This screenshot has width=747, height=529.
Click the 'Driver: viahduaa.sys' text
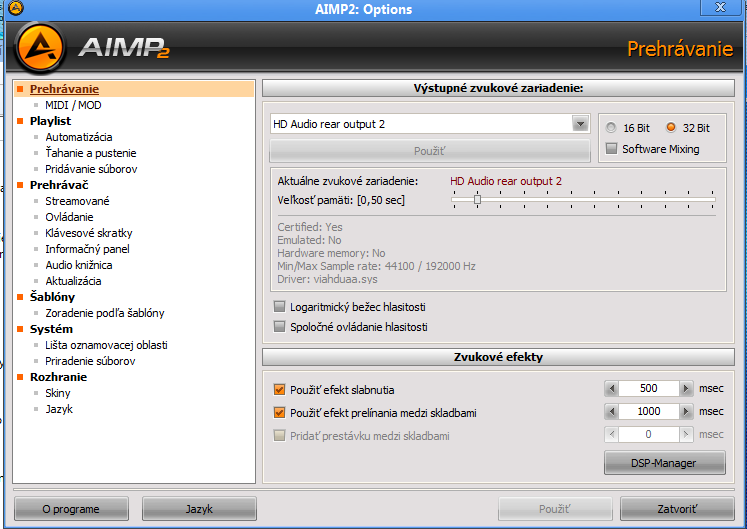coord(327,279)
